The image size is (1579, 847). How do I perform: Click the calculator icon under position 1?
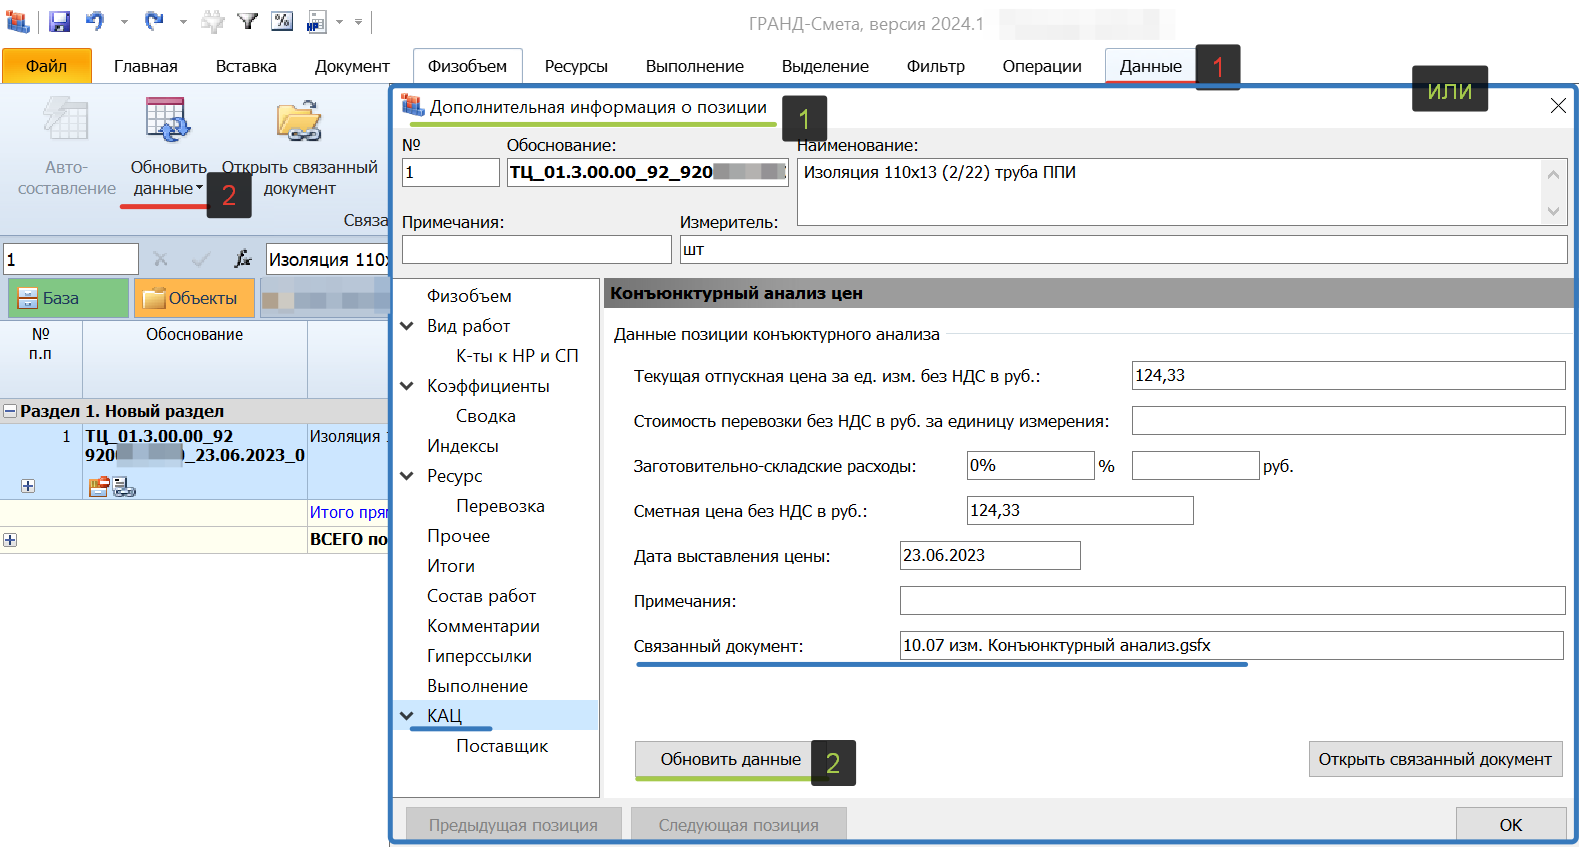(x=124, y=487)
